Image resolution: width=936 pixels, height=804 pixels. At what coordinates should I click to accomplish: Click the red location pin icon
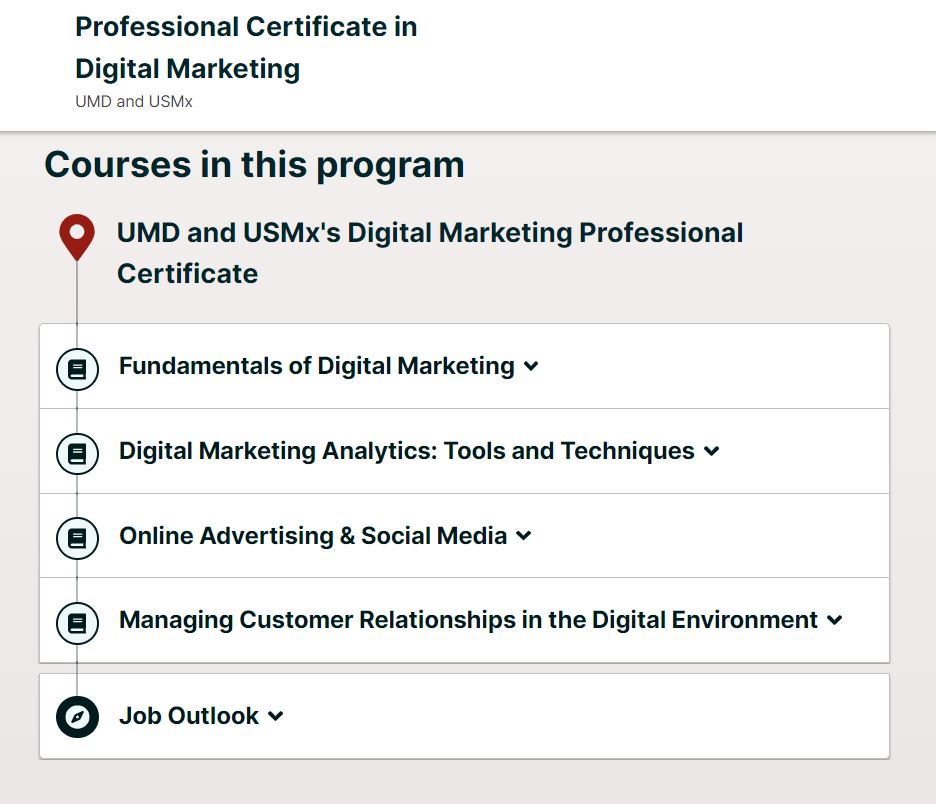click(77, 235)
